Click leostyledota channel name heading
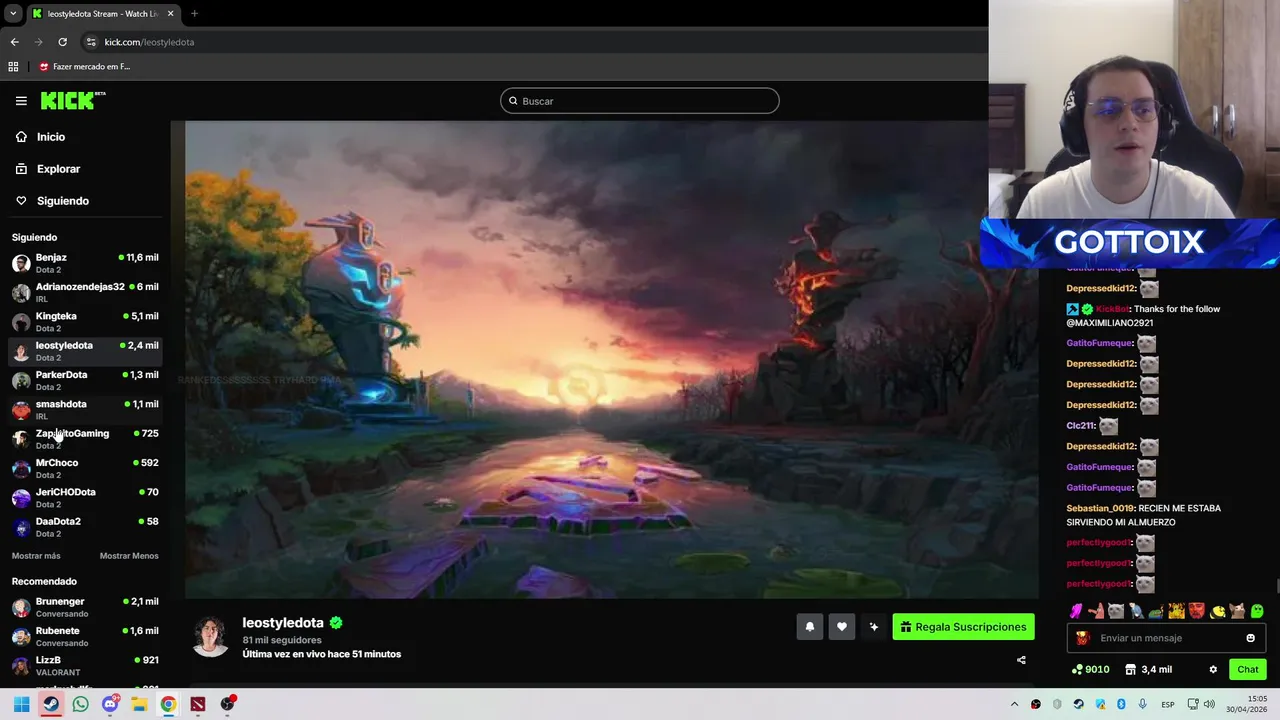Screen dimensions: 1280x720 coord(283,622)
